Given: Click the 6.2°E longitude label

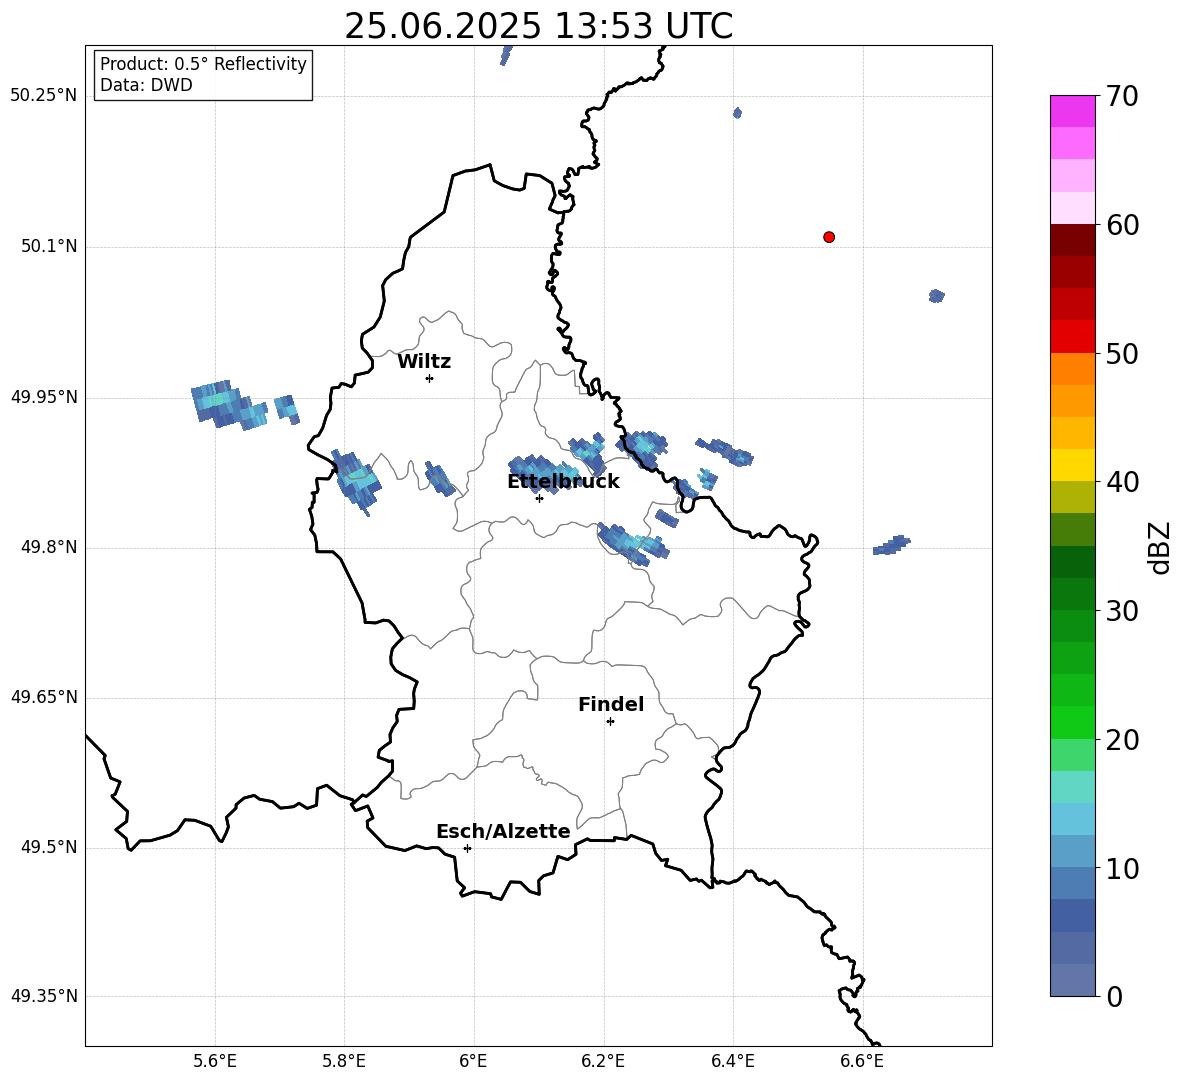Looking at the screenshot, I should click(603, 1061).
